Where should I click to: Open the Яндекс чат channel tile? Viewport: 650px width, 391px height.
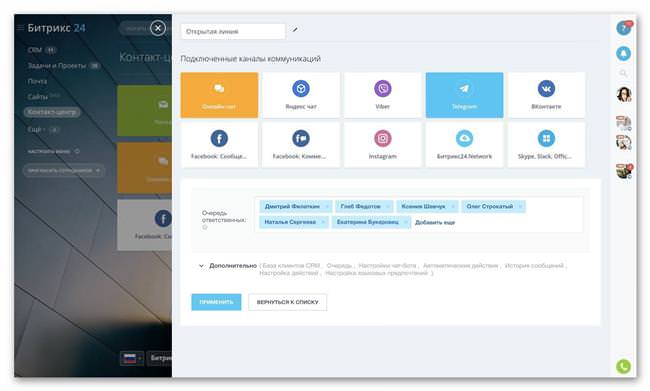(x=301, y=95)
